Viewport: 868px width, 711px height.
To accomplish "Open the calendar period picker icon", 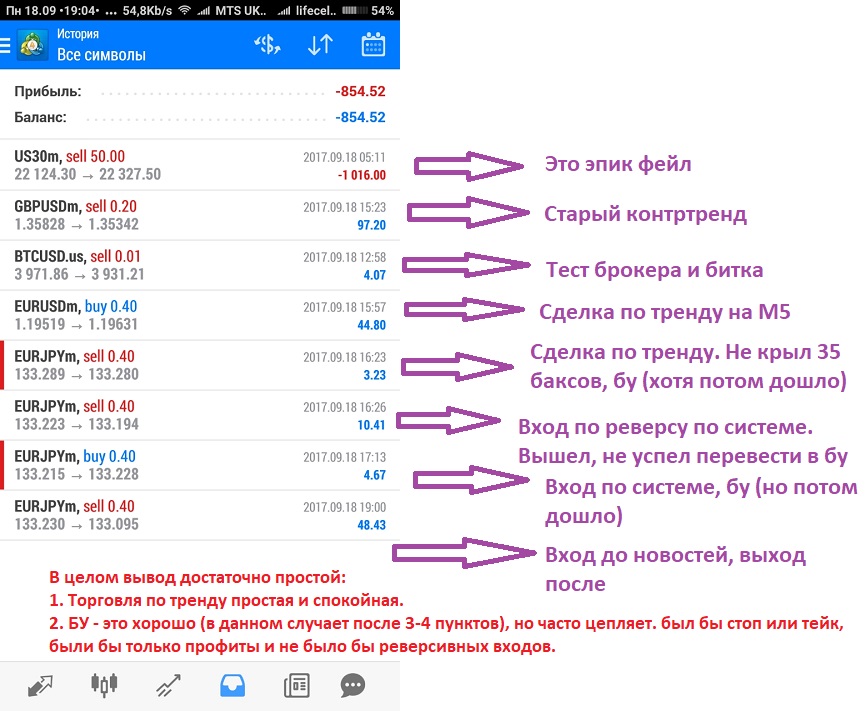I will point(374,45).
